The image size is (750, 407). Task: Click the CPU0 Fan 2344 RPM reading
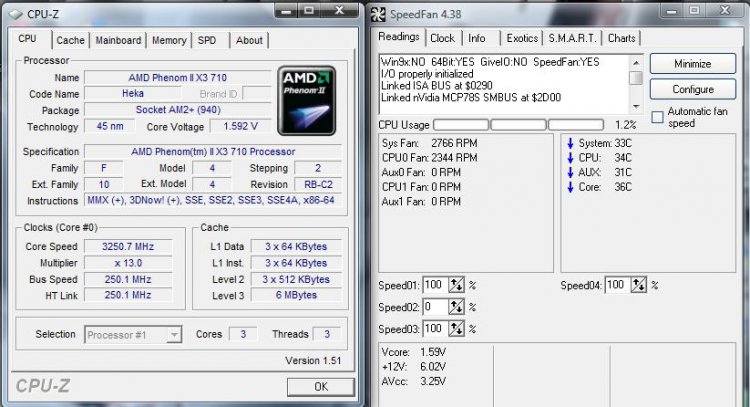430,158
